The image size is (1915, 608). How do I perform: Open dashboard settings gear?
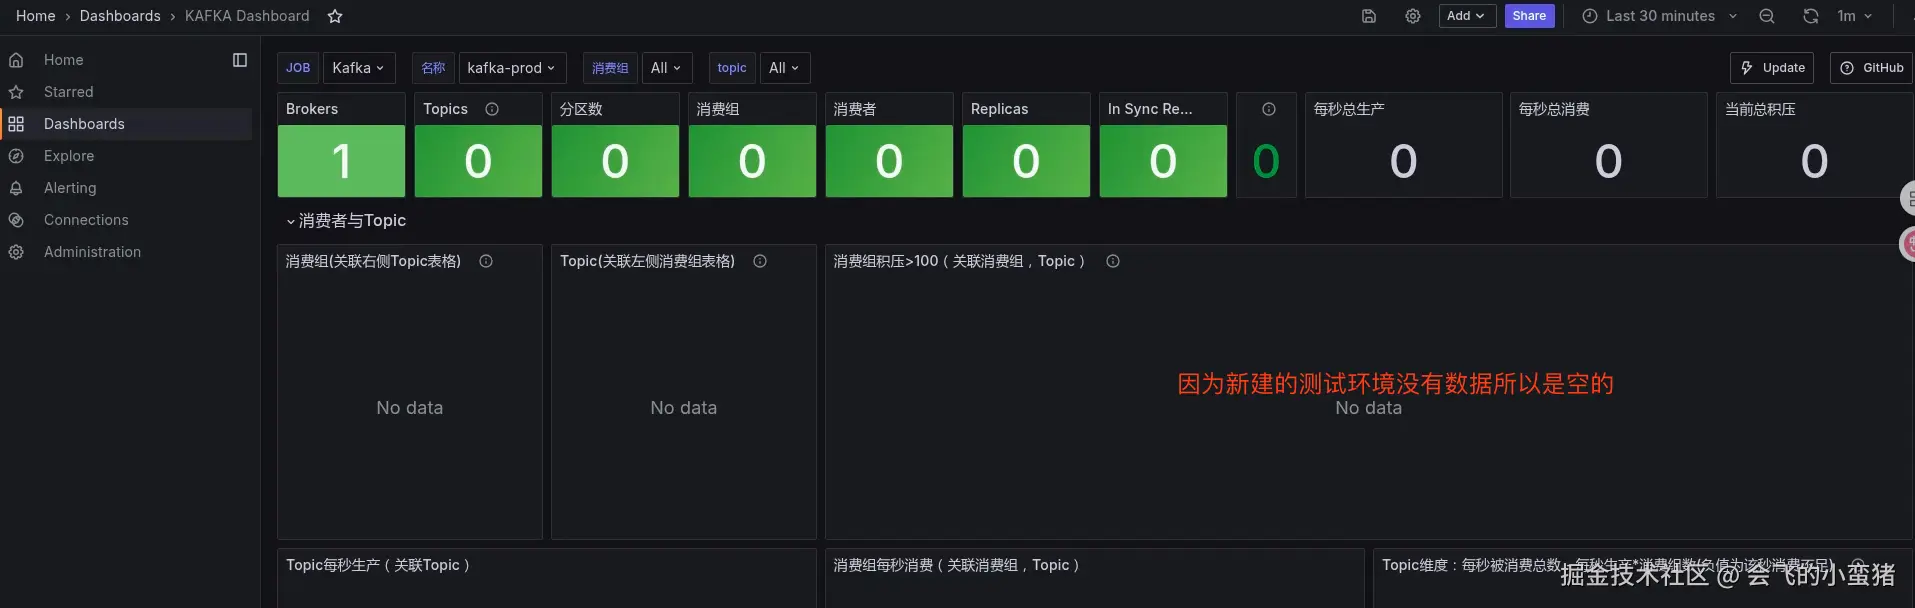(x=1413, y=16)
